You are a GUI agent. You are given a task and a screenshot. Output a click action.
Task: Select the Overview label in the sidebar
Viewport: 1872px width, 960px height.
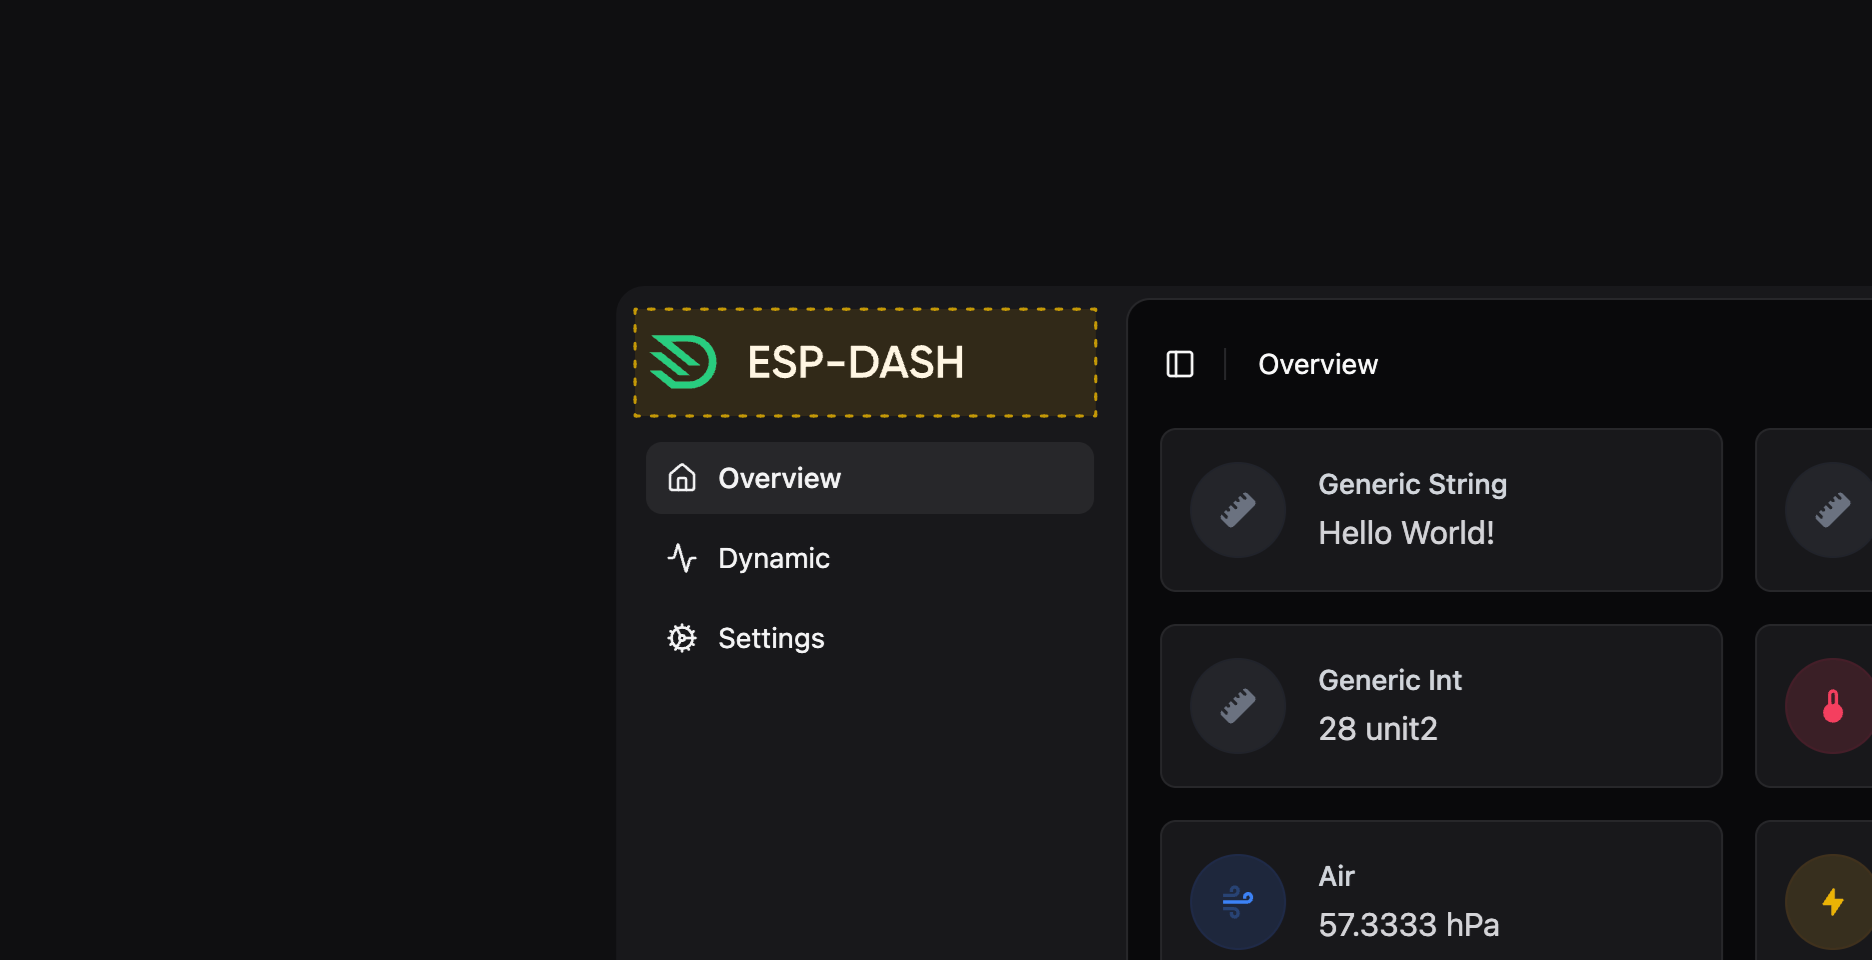click(779, 478)
